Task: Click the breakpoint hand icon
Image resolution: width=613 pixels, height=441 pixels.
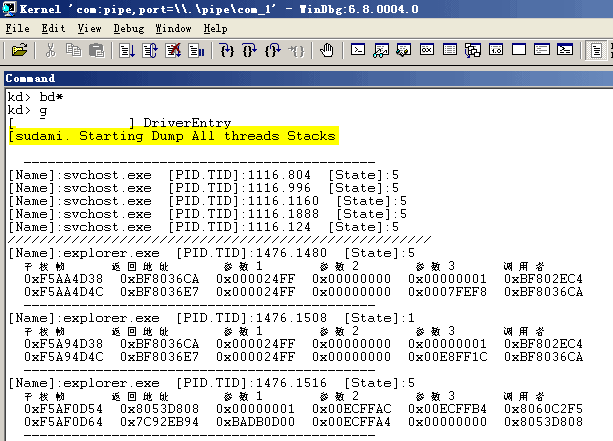Action: [x=326, y=50]
